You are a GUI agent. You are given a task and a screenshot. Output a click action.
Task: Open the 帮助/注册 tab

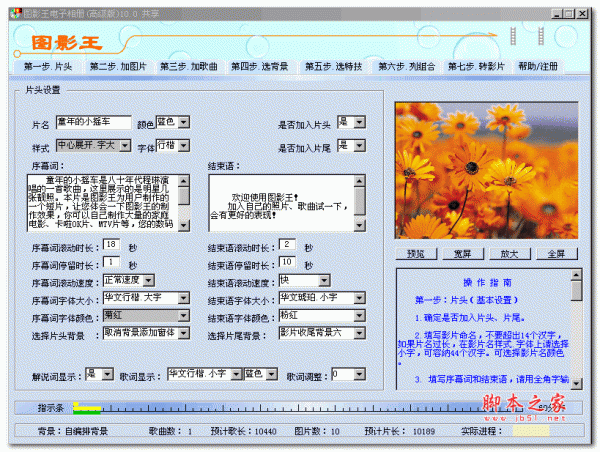pos(538,67)
